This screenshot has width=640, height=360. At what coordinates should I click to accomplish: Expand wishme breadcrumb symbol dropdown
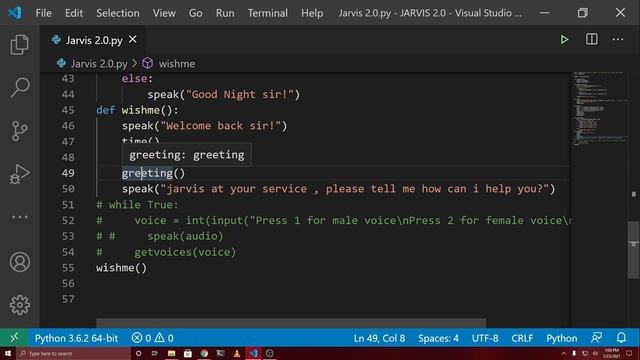176,64
